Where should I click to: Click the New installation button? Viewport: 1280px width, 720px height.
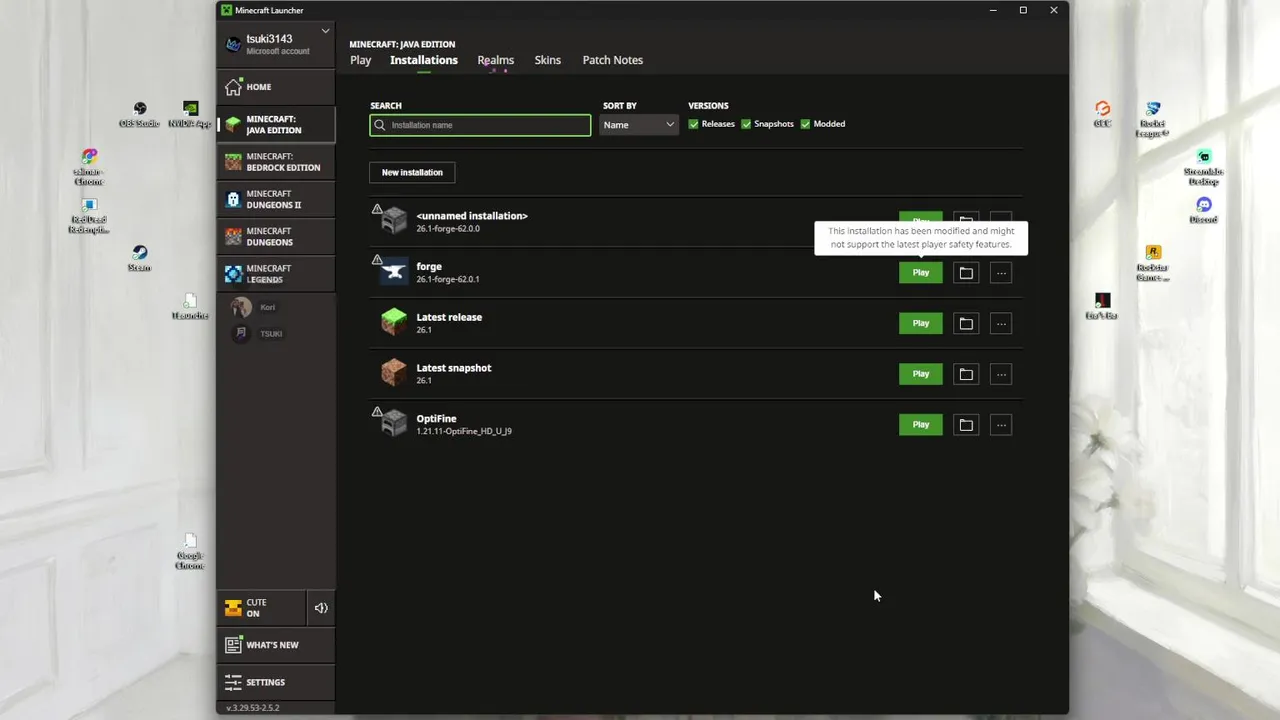[x=412, y=173]
